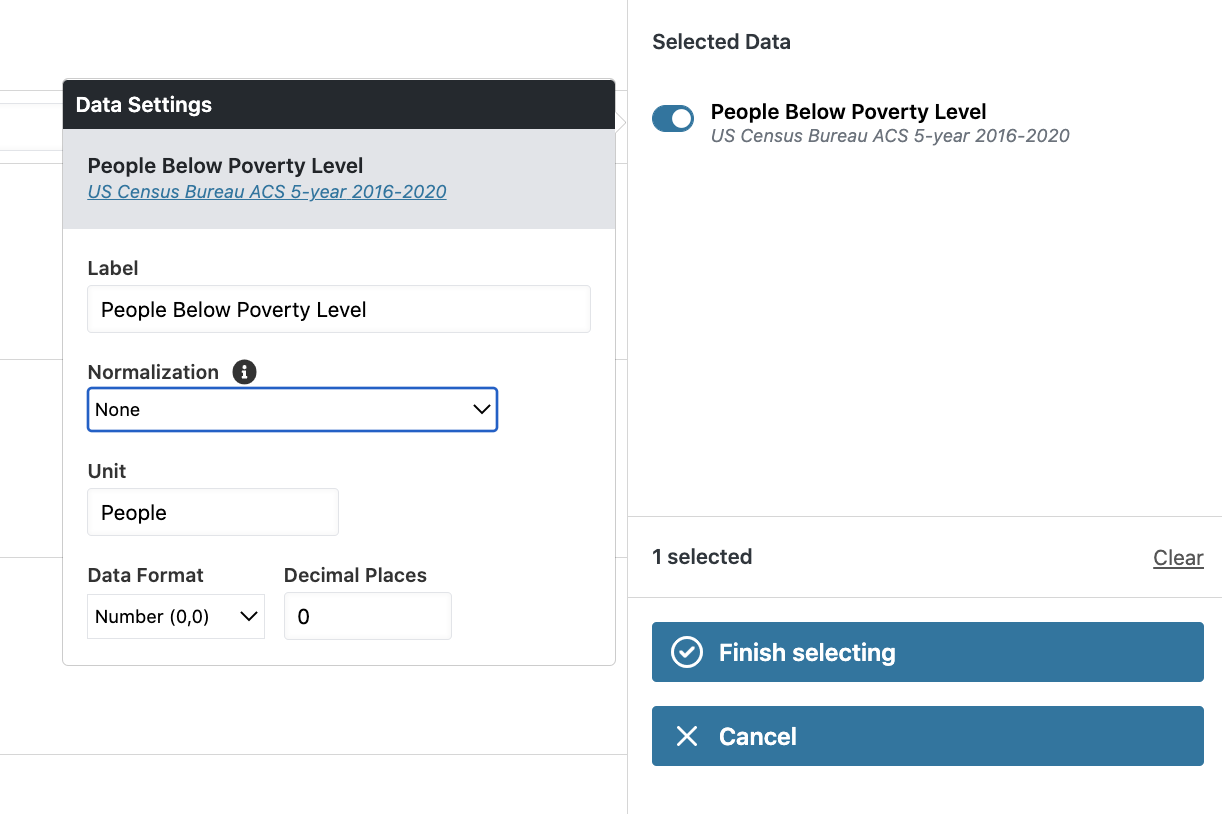Click into the Label text field

[339, 310]
